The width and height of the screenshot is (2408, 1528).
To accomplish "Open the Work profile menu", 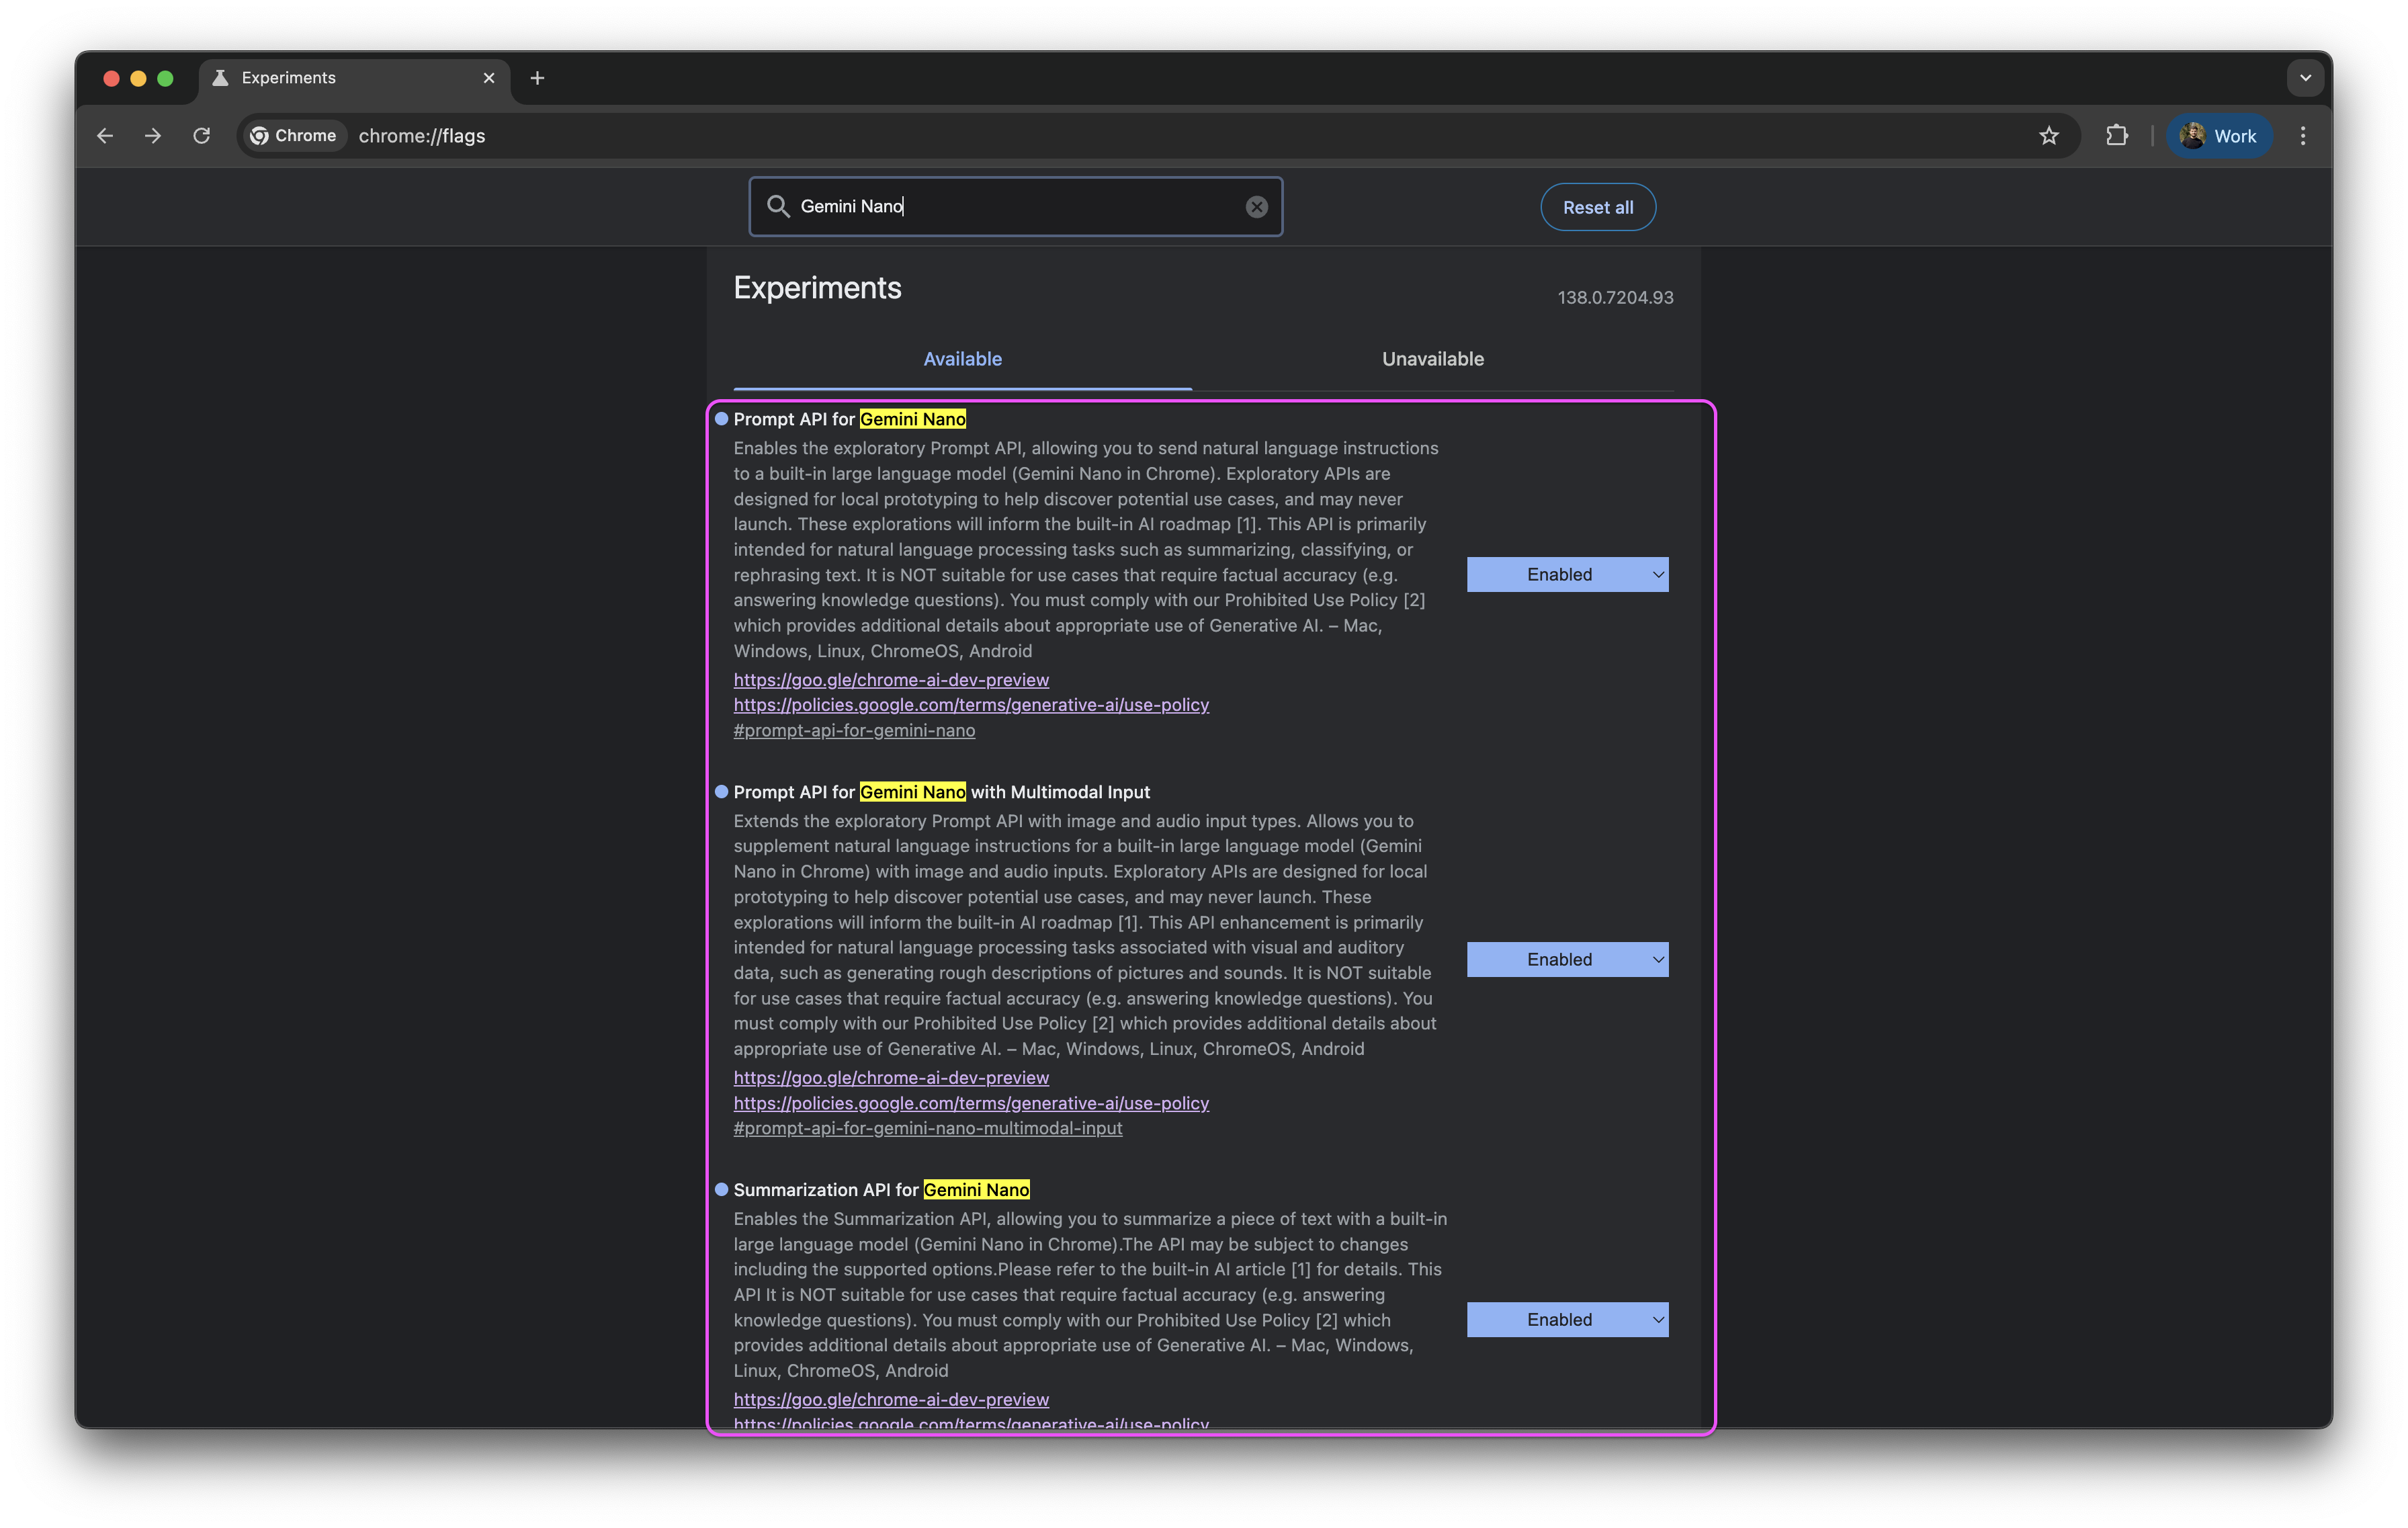I will (x=2219, y=136).
